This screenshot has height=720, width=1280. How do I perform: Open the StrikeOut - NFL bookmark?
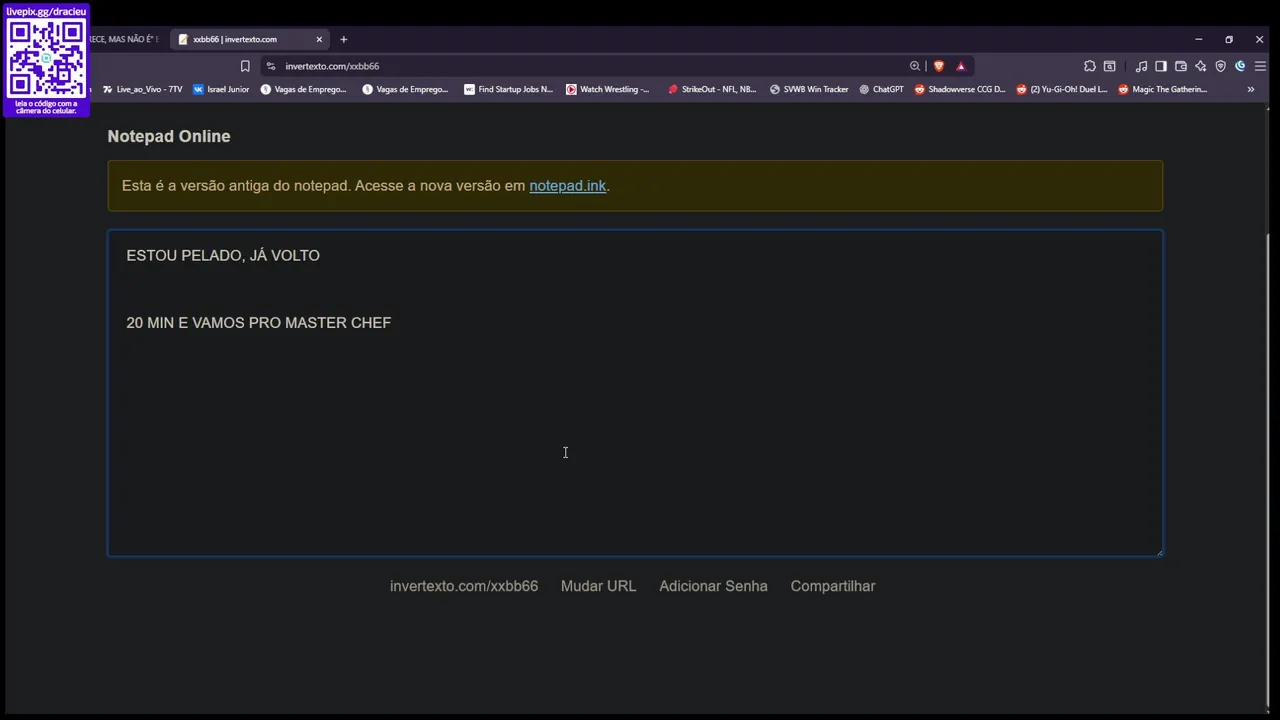(x=712, y=89)
